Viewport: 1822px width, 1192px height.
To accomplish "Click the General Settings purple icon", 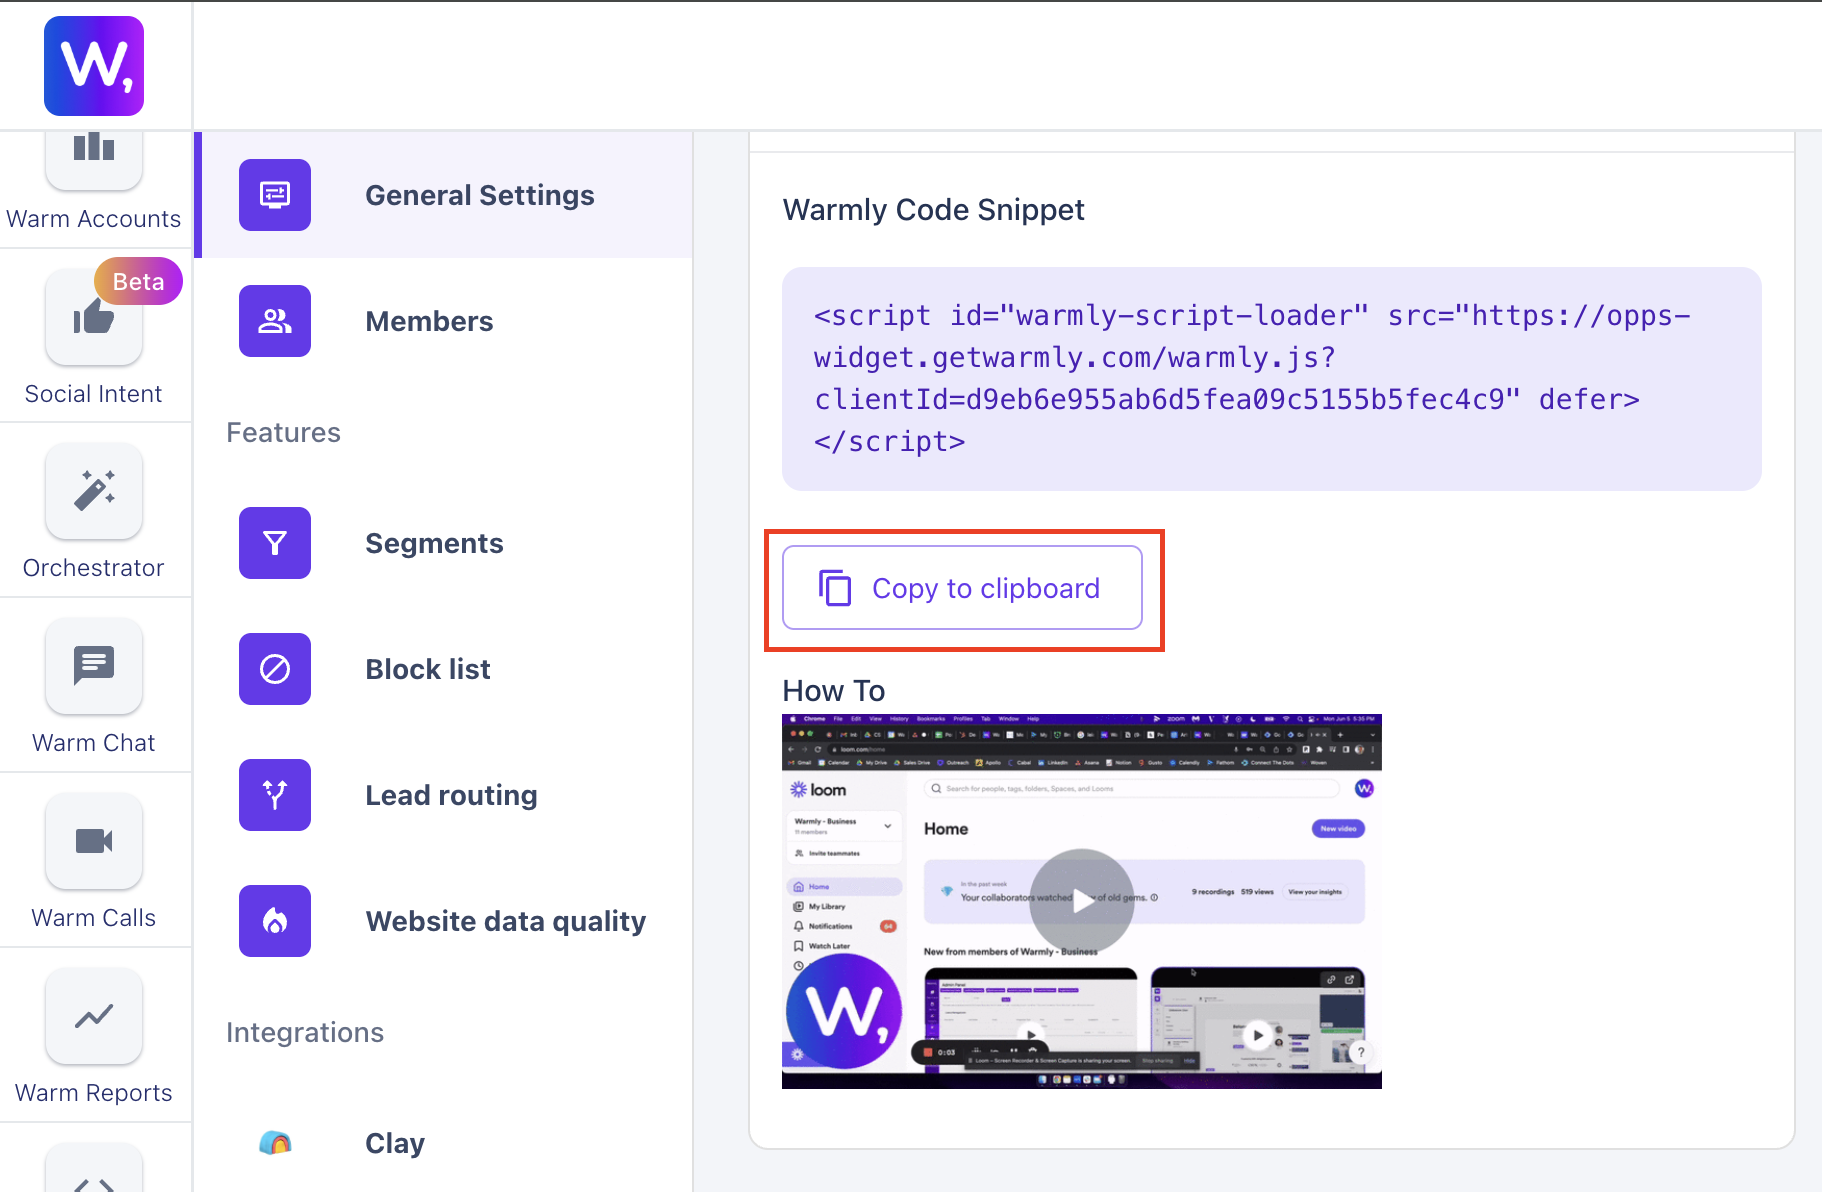I will [275, 195].
